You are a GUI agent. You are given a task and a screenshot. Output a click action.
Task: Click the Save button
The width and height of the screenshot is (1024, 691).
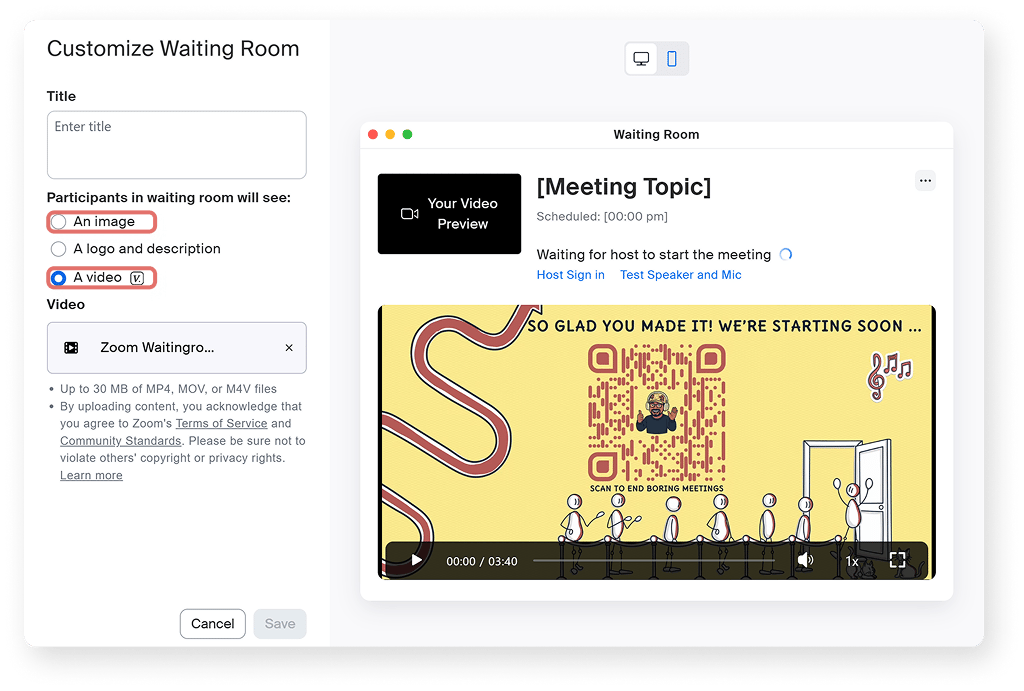(280, 624)
